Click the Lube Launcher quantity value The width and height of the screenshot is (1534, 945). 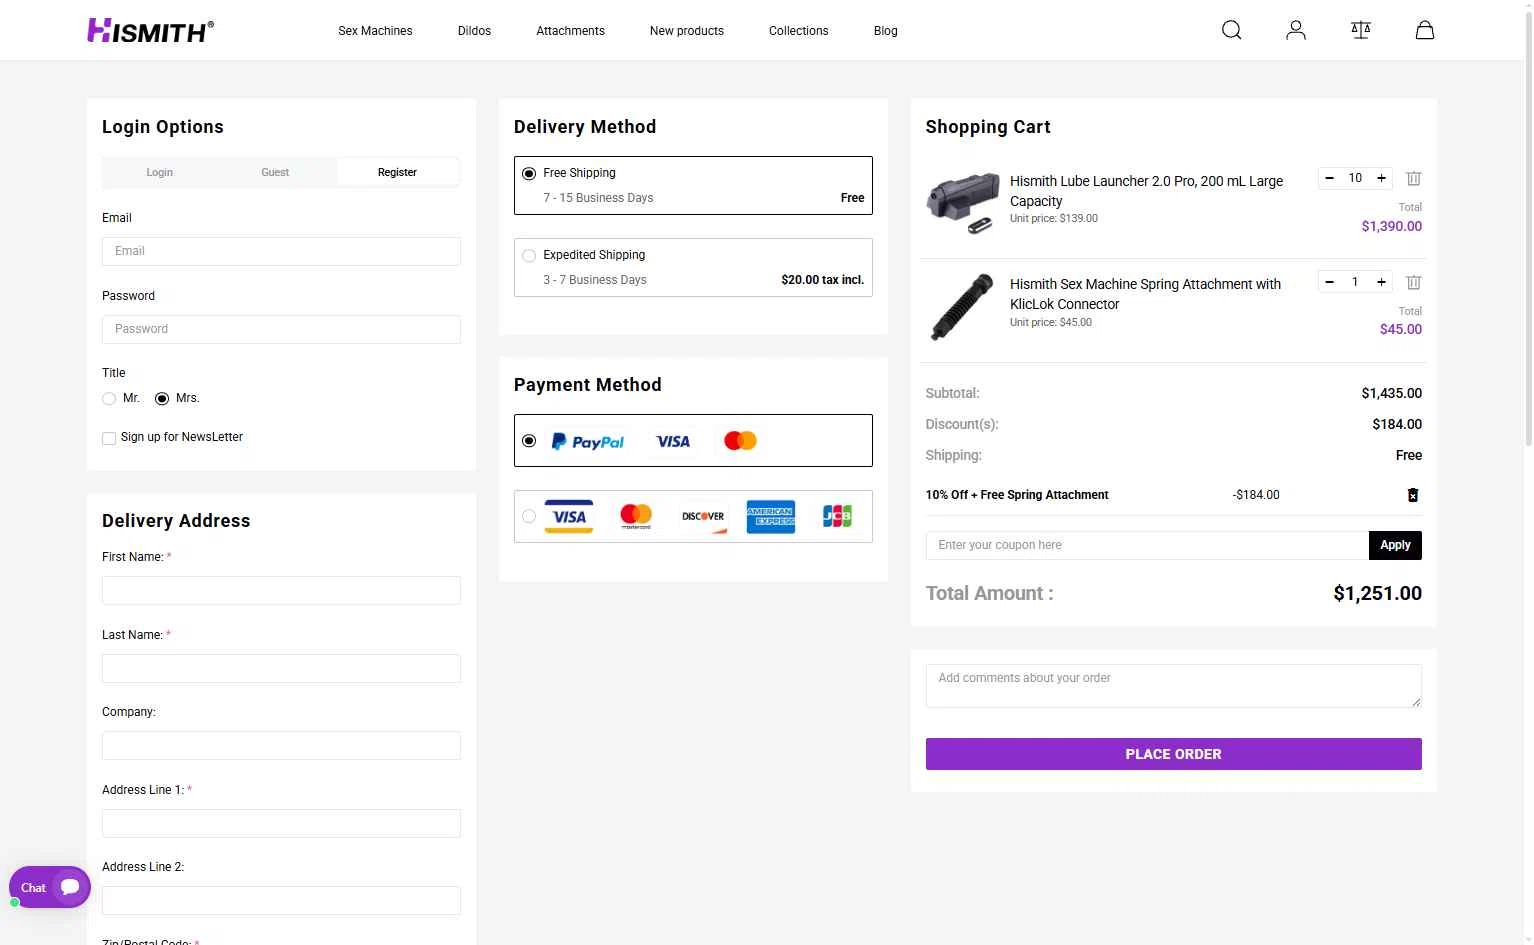tap(1355, 178)
